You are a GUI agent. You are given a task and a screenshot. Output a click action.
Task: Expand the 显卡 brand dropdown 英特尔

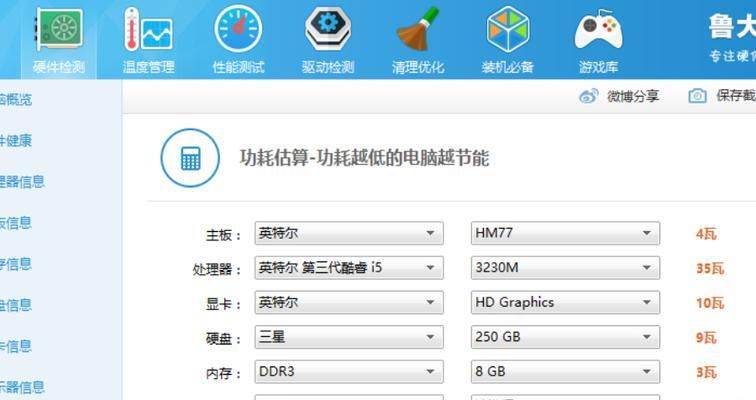pyautogui.click(x=349, y=303)
